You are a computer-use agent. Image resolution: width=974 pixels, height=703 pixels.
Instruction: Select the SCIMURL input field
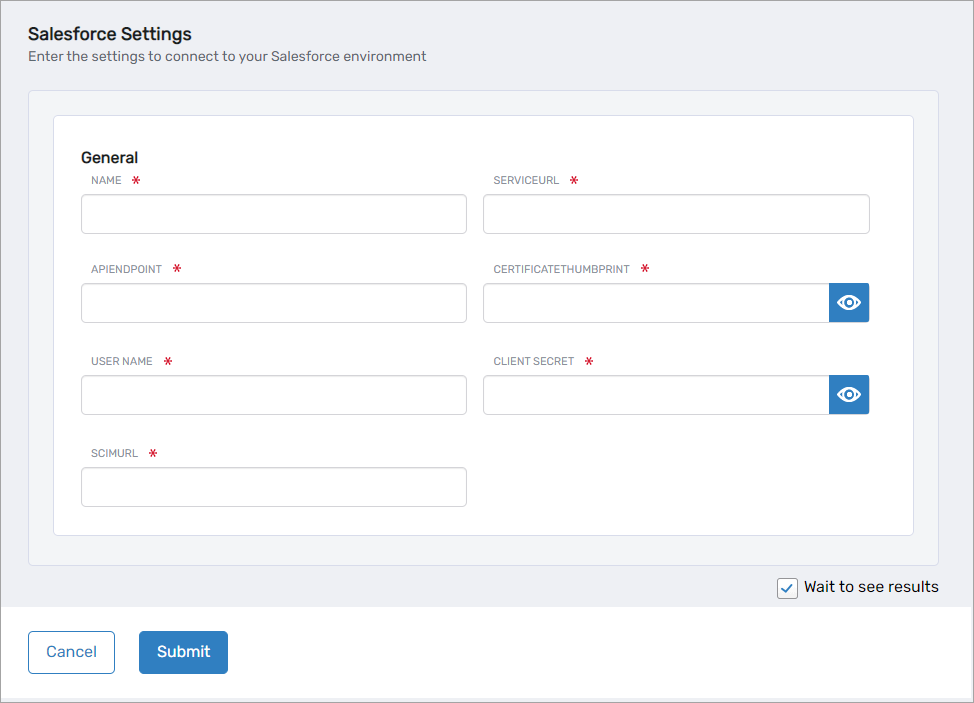pos(273,487)
